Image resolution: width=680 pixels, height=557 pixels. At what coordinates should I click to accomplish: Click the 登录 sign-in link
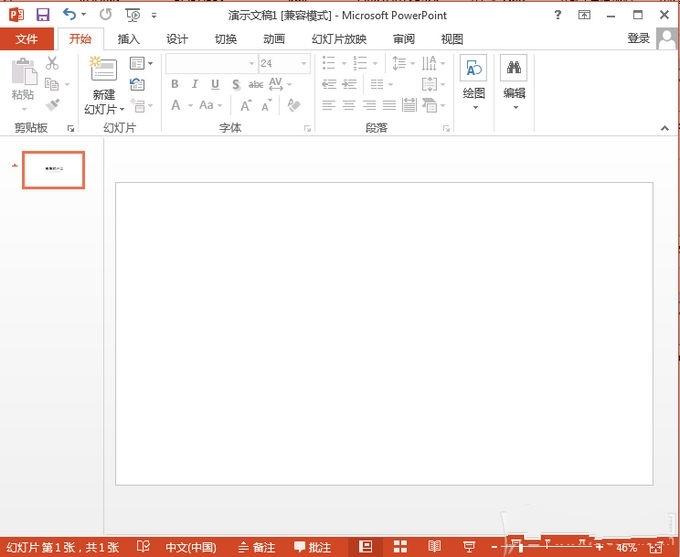[x=638, y=38]
